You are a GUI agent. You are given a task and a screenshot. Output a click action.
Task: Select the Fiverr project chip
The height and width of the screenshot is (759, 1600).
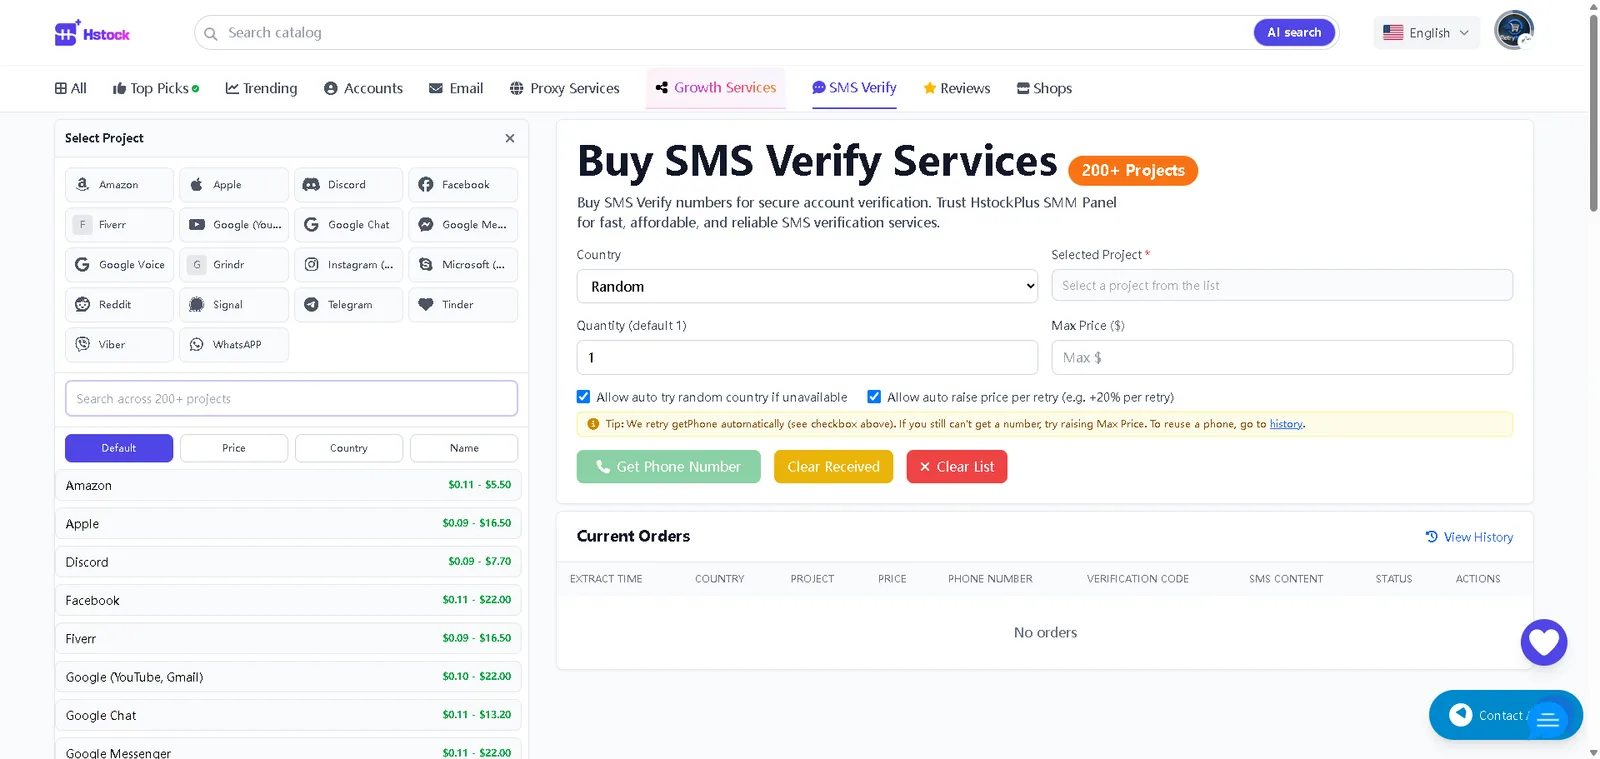pos(120,225)
